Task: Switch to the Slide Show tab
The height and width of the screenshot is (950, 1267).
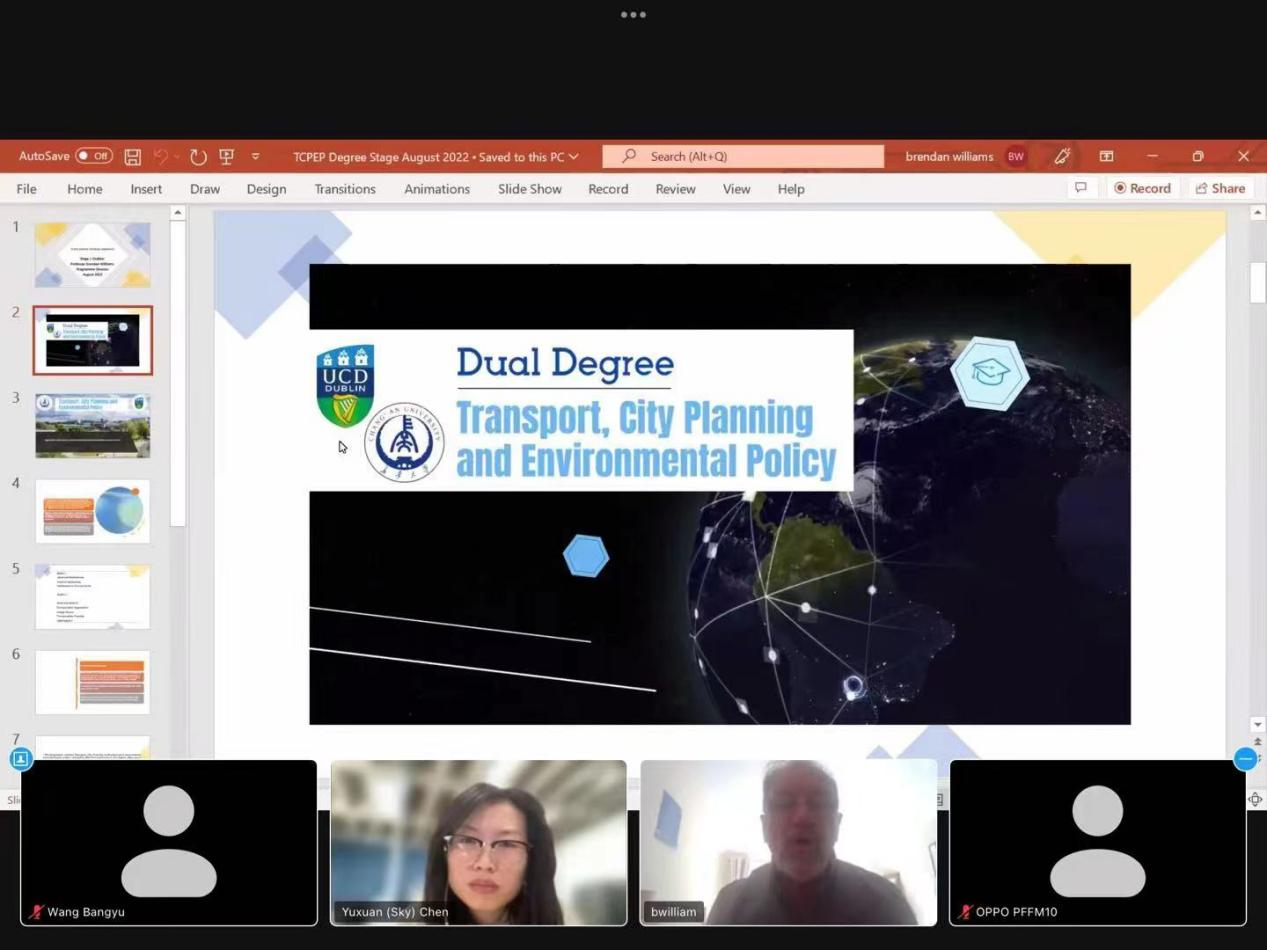Action: pos(529,189)
